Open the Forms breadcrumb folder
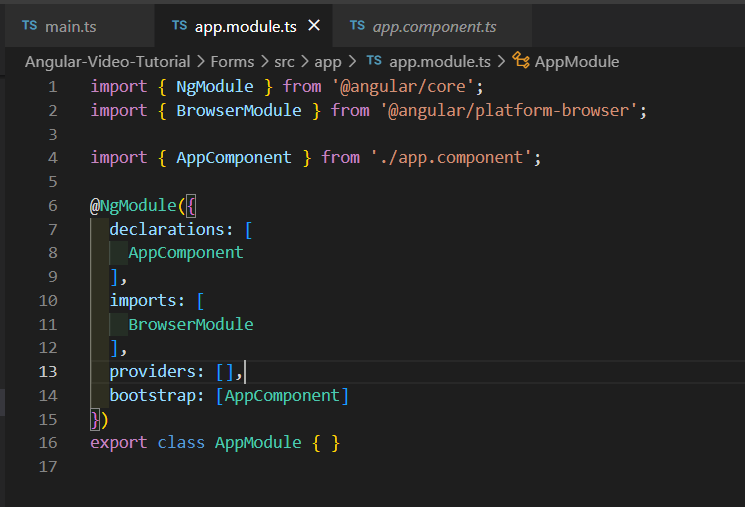 [x=232, y=62]
